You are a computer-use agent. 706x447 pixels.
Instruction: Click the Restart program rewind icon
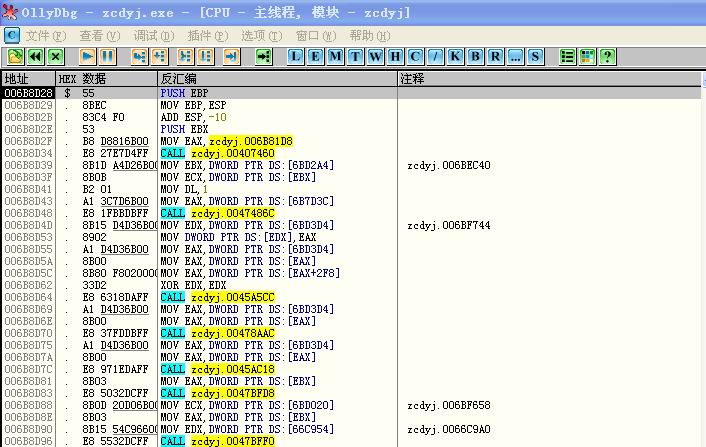point(36,57)
